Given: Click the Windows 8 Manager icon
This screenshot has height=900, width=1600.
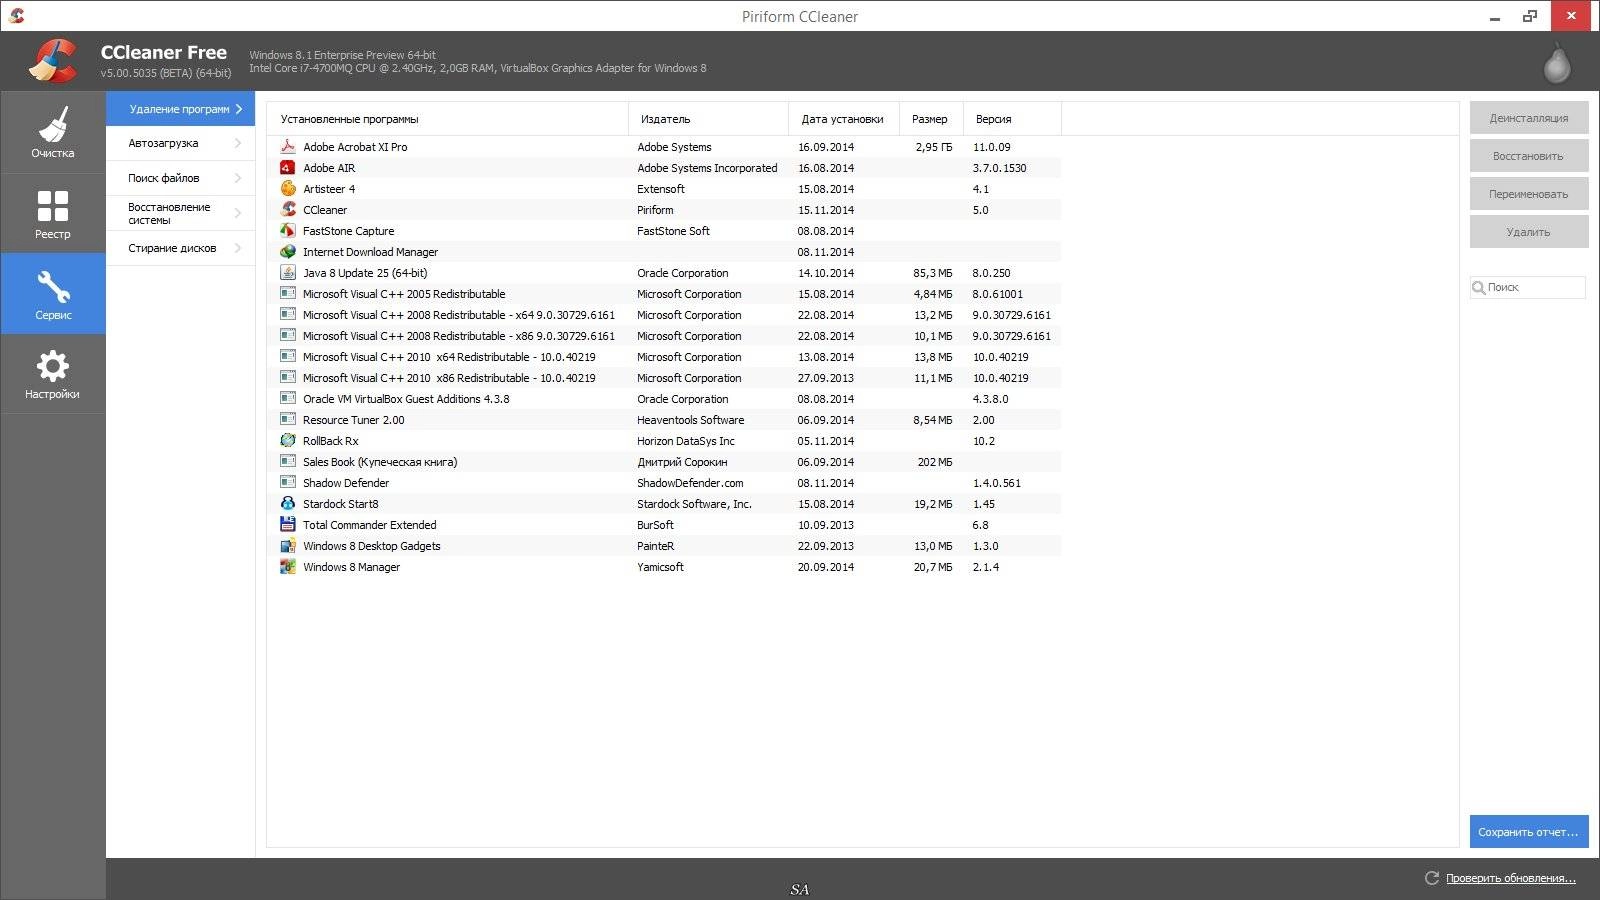Looking at the screenshot, I should point(288,566).
